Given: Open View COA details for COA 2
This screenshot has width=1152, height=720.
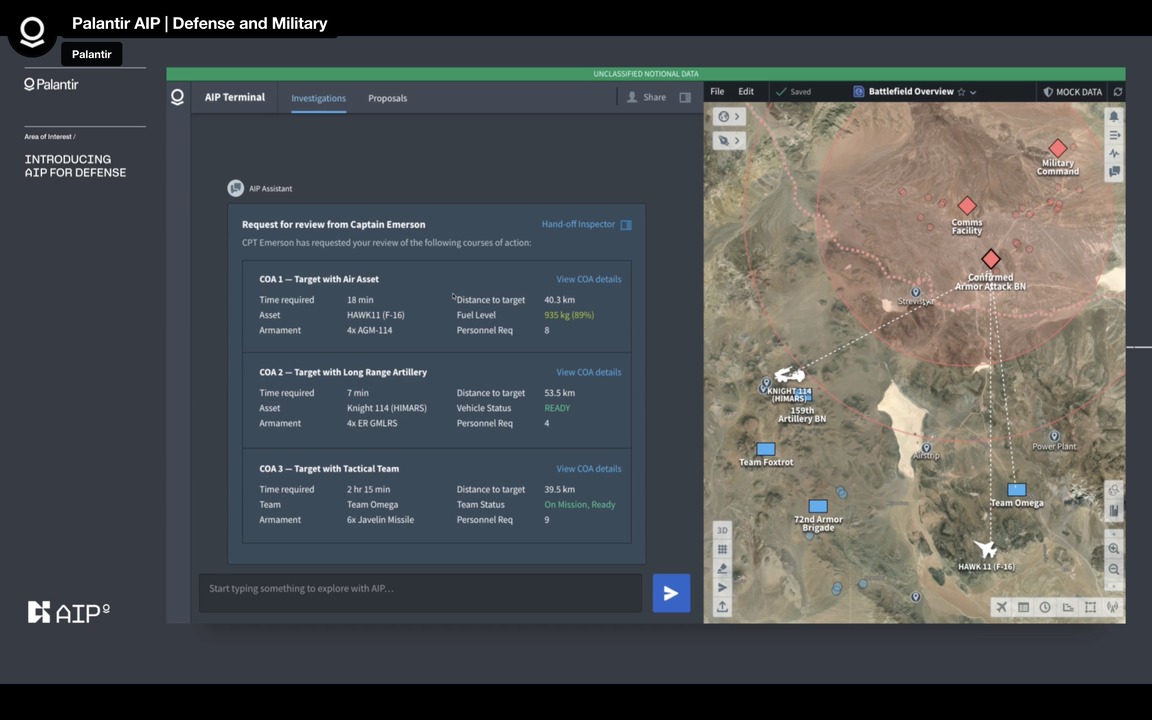Looking at the screenshot, I should pos(588,372).
